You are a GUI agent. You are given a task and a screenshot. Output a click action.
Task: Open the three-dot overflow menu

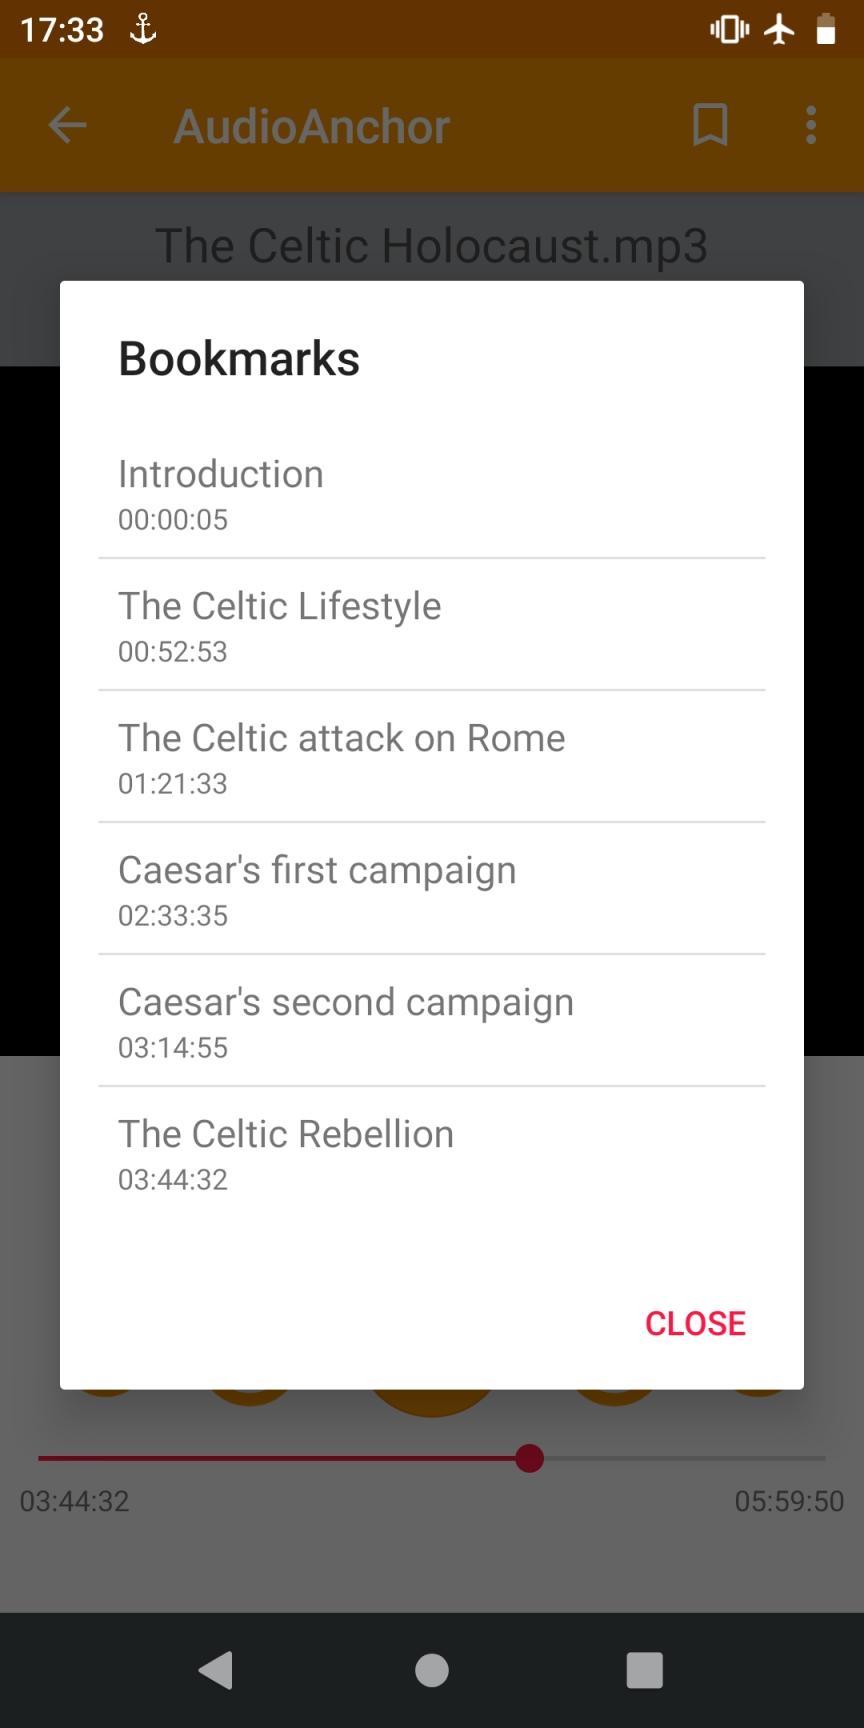coord(811,126)
